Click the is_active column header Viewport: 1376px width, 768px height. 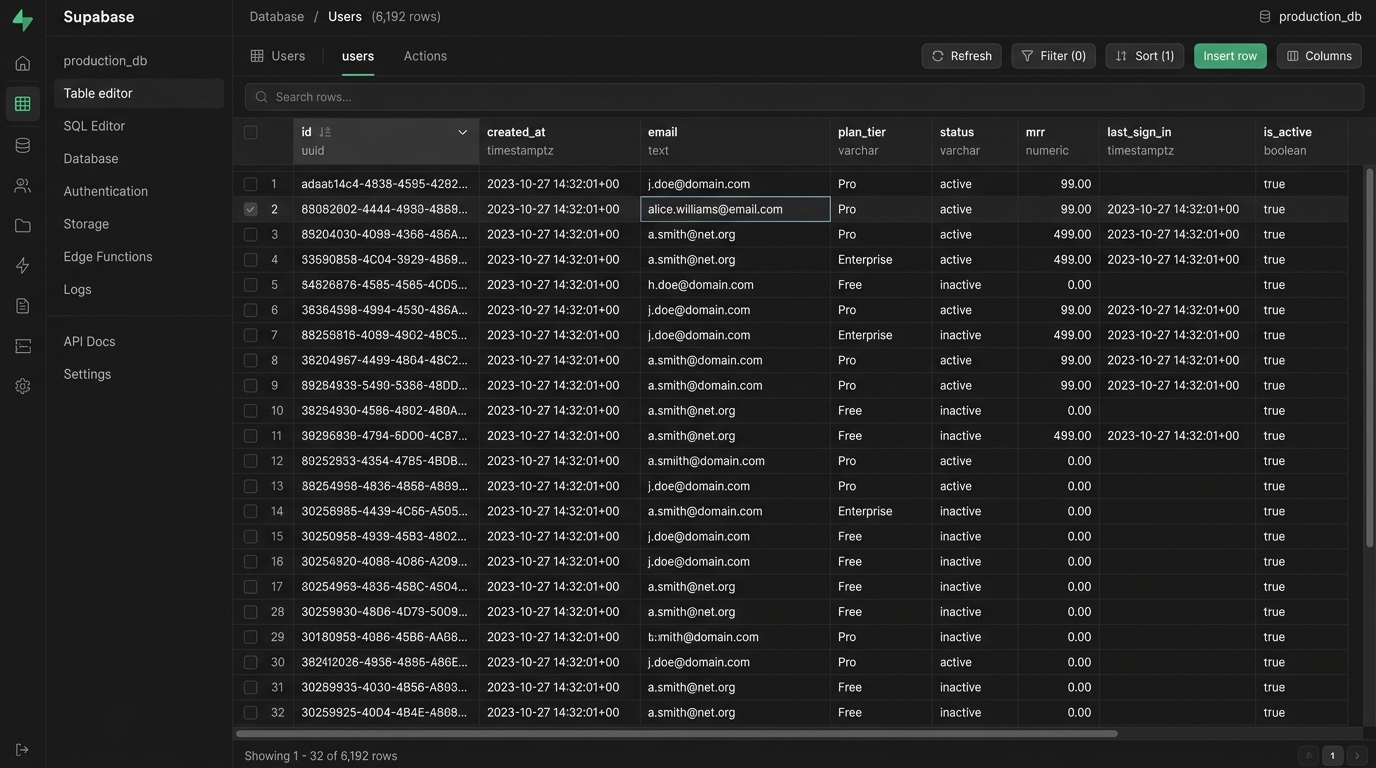click(x=1301, y=141)
